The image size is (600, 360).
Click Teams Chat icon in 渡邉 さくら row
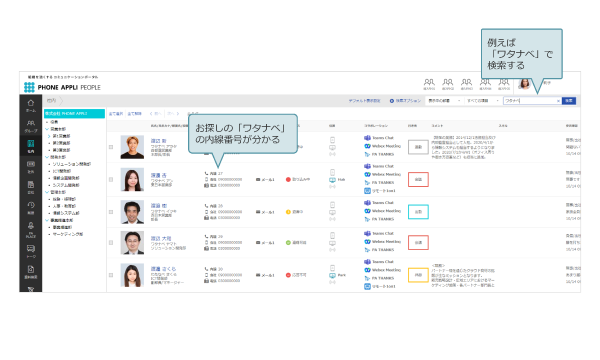point(367,262)
